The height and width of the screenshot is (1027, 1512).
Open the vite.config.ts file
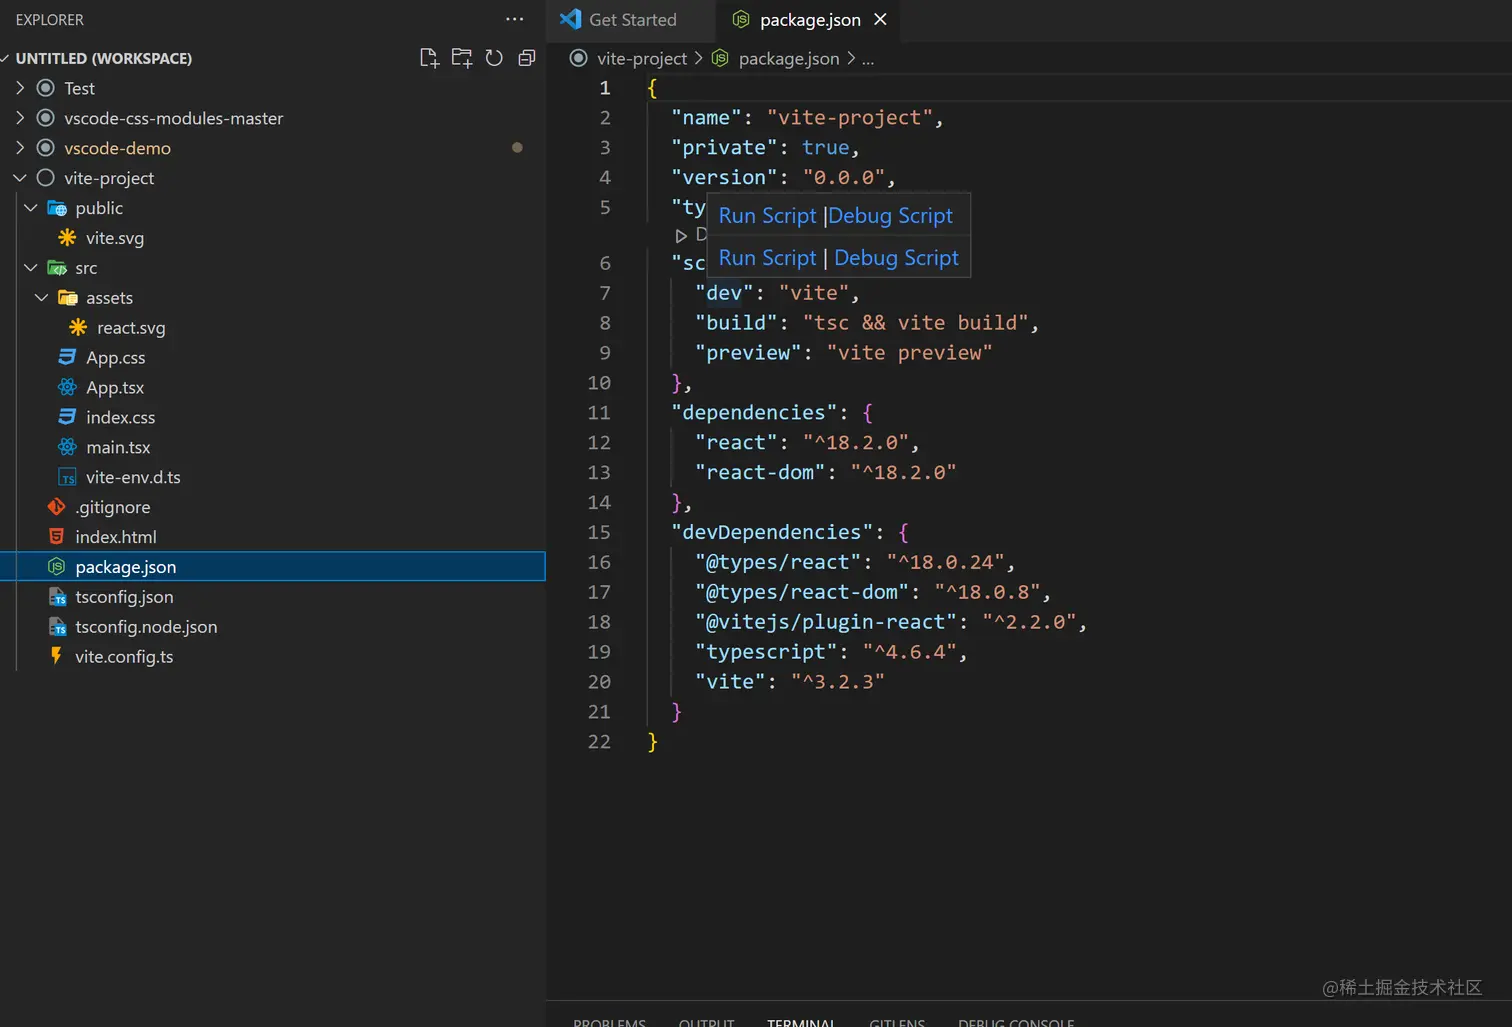(x=124, y=657)
